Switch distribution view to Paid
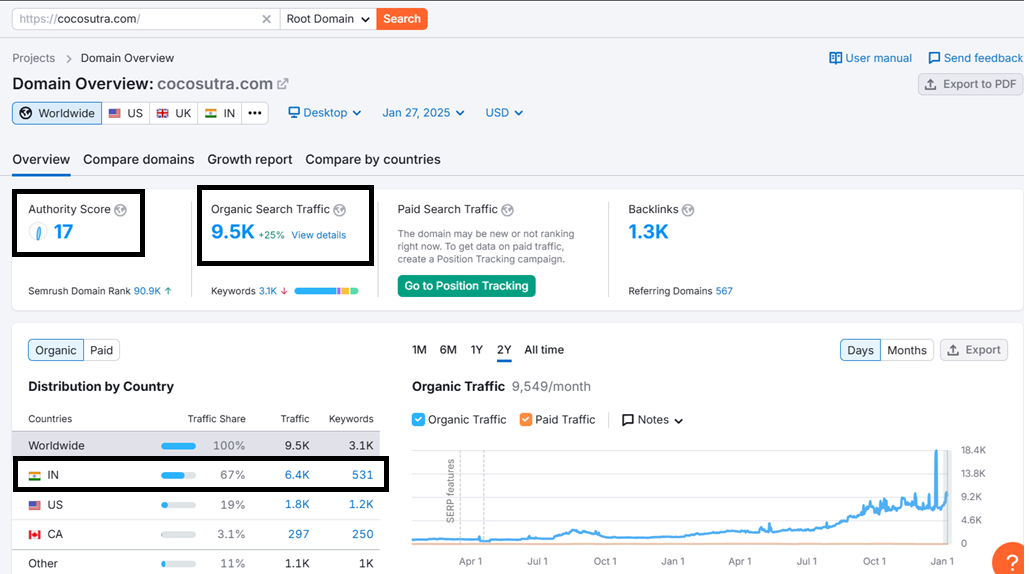1030x574 pixels. coord(101,350)
